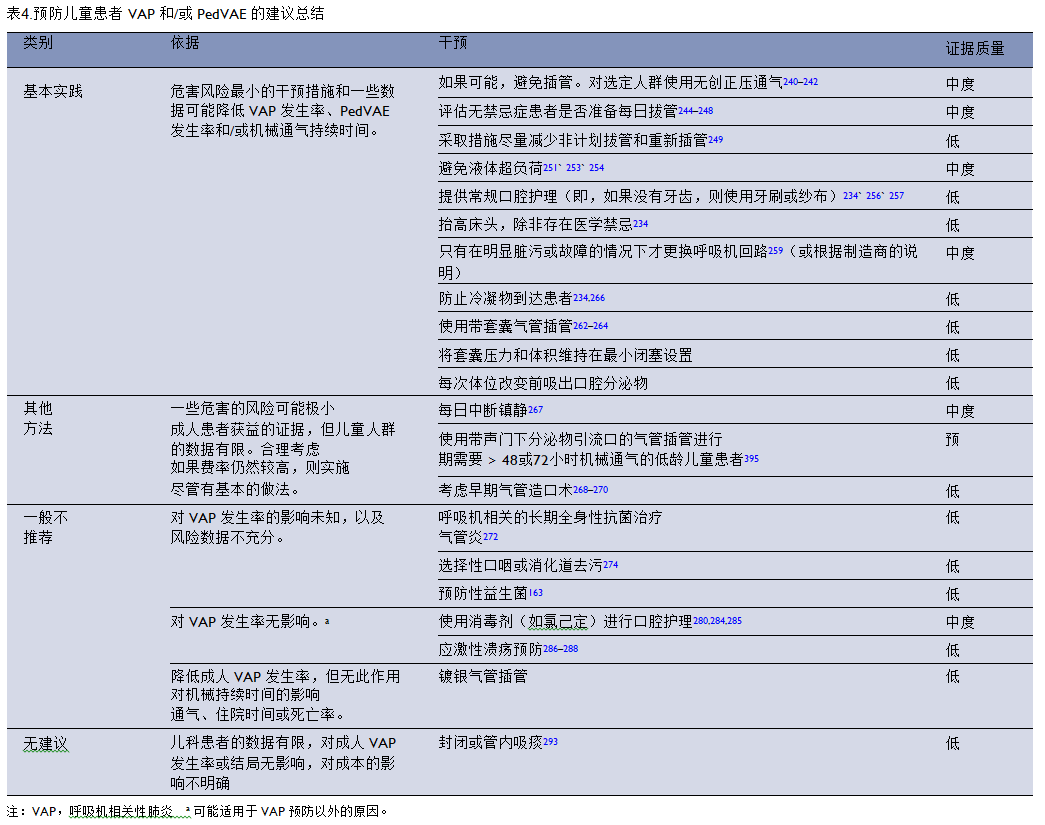Screen dimensions: 1045x825
Task: Select the 基本实践 category cell
Action: click(x=53, y=91)
